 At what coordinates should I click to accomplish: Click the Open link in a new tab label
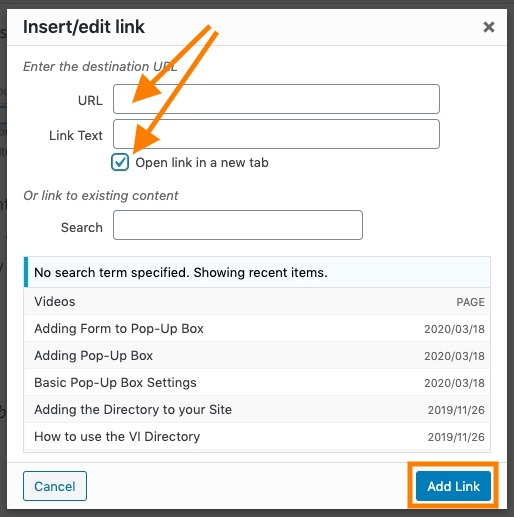tap(202, 163)
